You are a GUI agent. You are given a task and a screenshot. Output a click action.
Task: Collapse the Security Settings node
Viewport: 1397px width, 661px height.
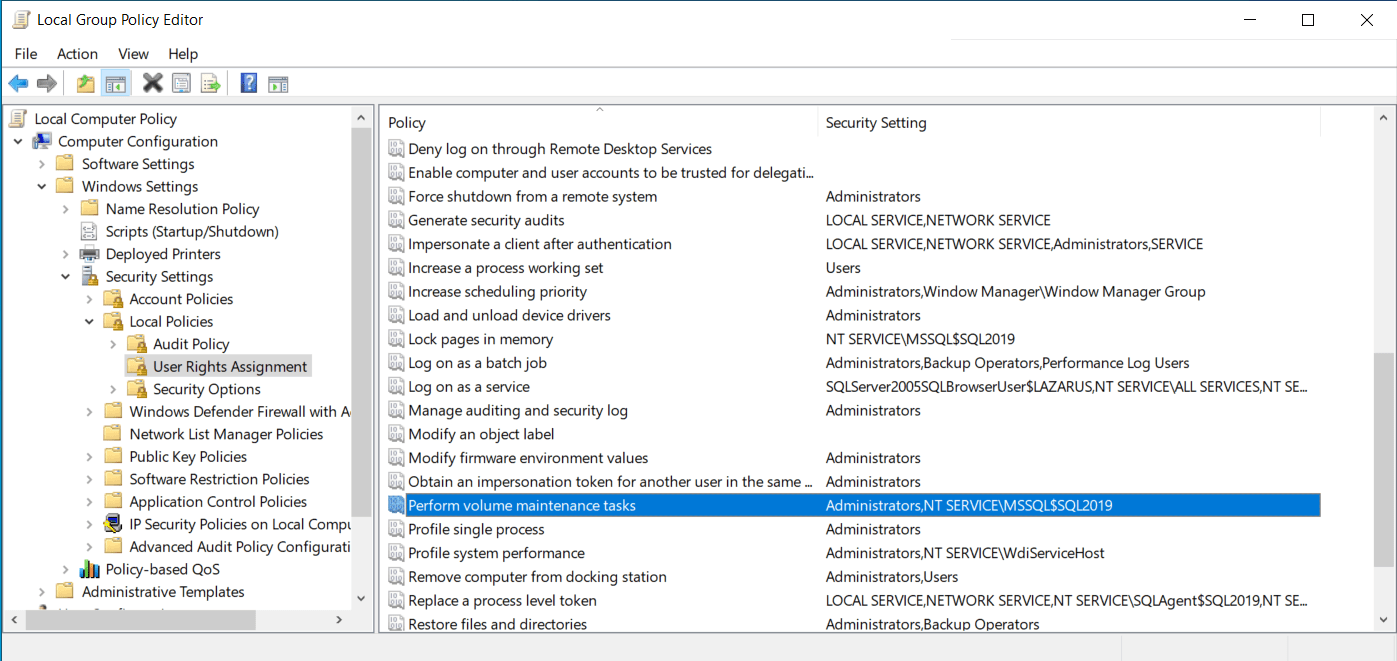tap(65, 275)
